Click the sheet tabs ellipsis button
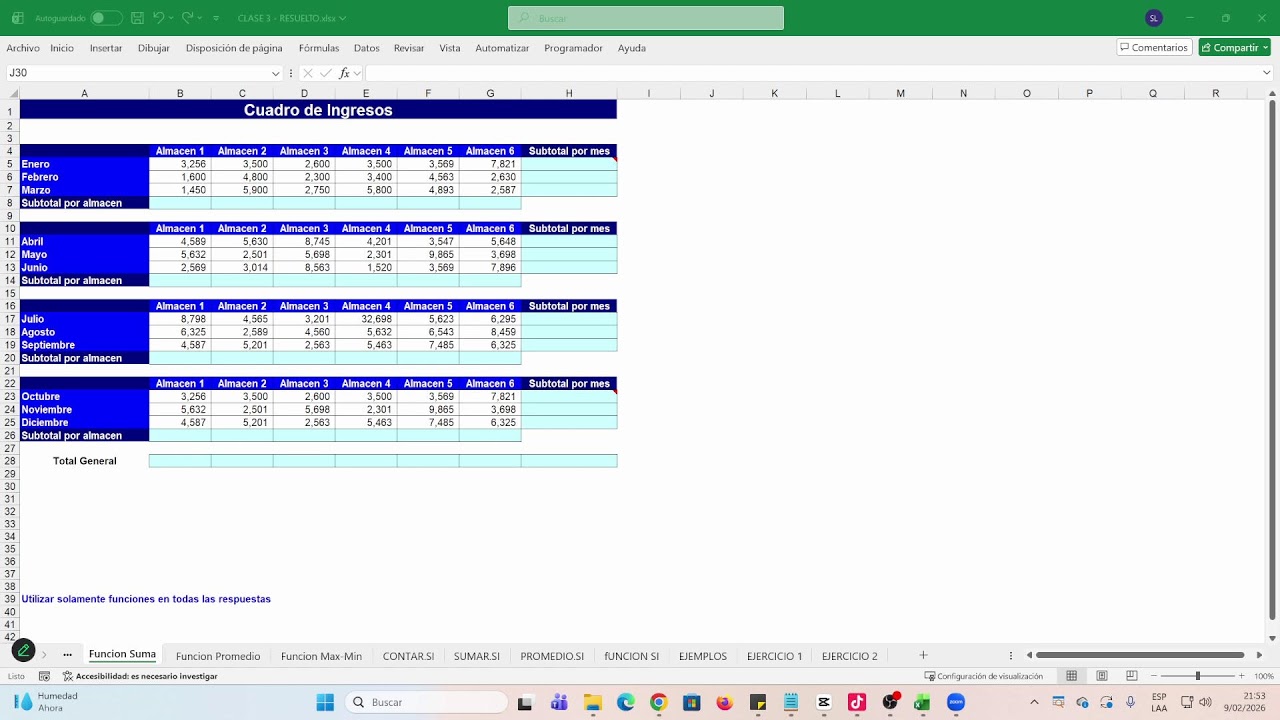This screenshot has height=720, width=1280. pyautogui.click(x=67, y=655)
